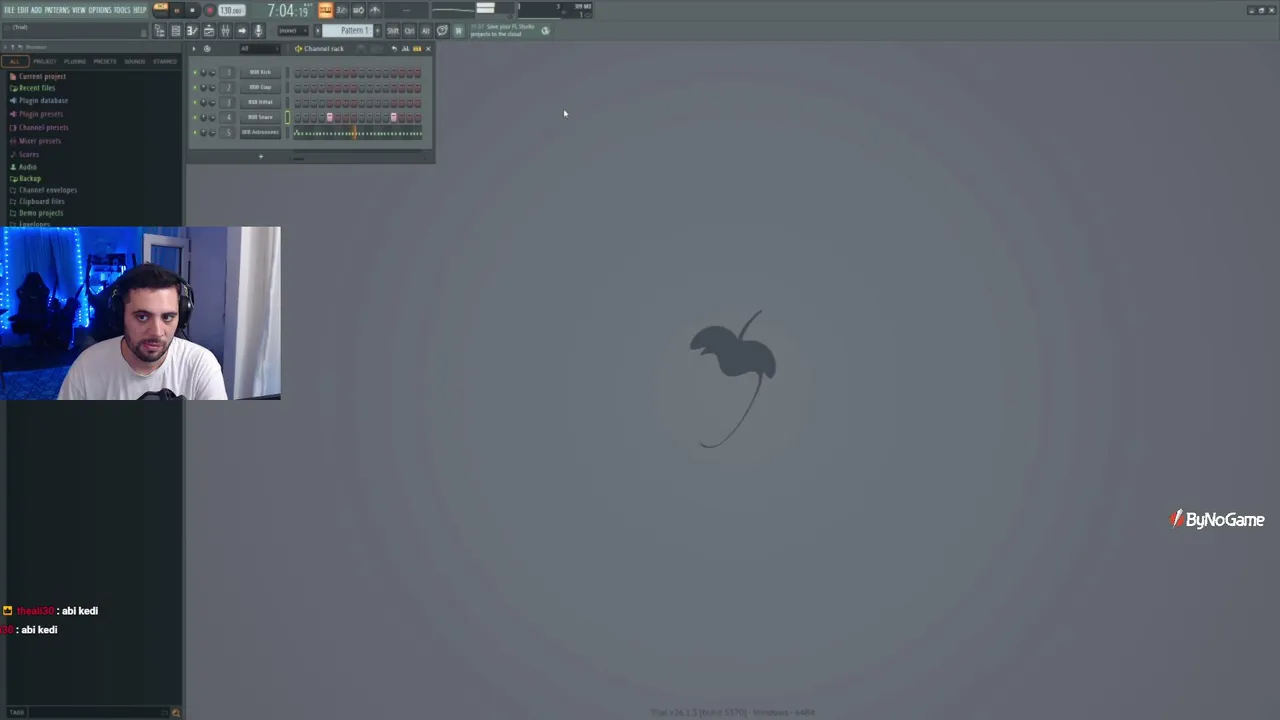
Task: Close the Channel rack window
Action: (x=428, y=49)
